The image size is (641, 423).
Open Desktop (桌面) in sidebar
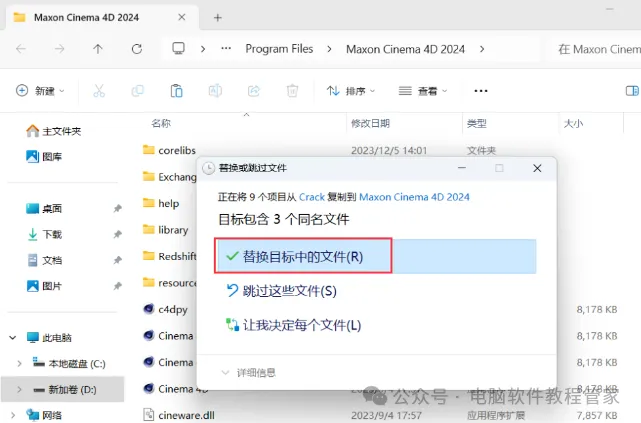[44, 208]
